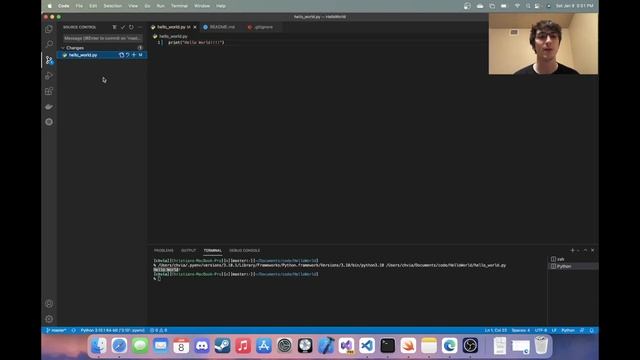Discard changes for hello_world.py
640x360 pixels.
coord(127,55)
